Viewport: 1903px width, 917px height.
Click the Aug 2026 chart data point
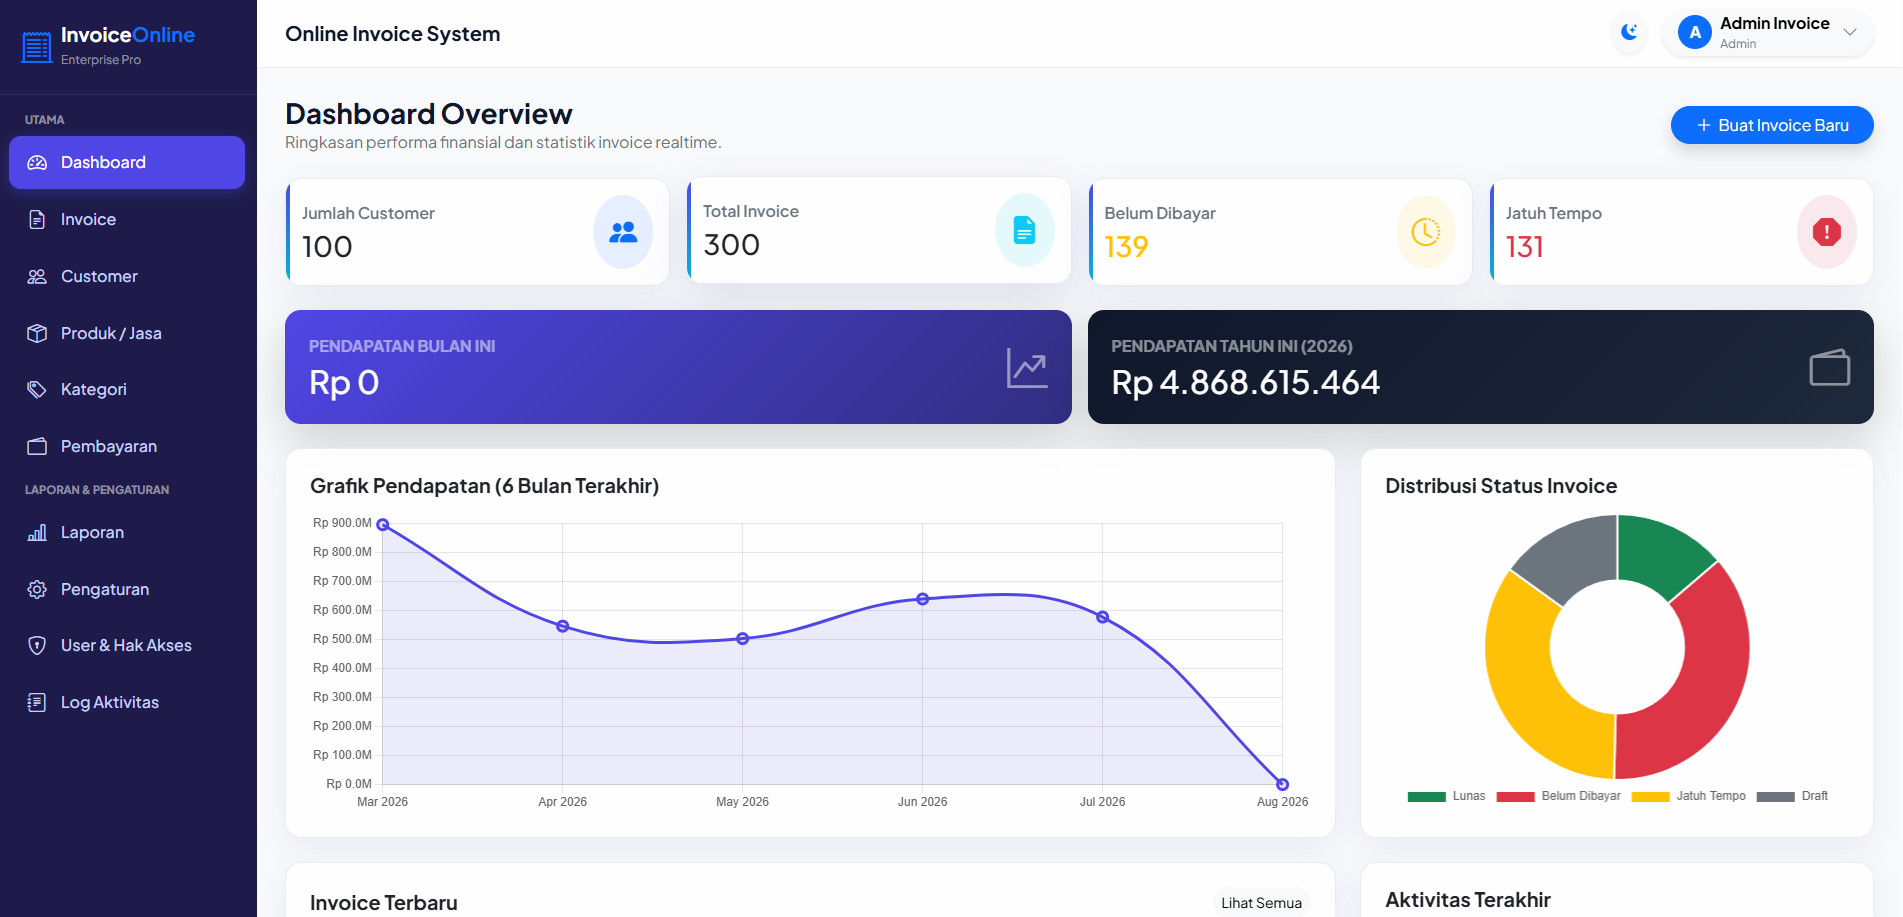click(x=1283, y=785)
